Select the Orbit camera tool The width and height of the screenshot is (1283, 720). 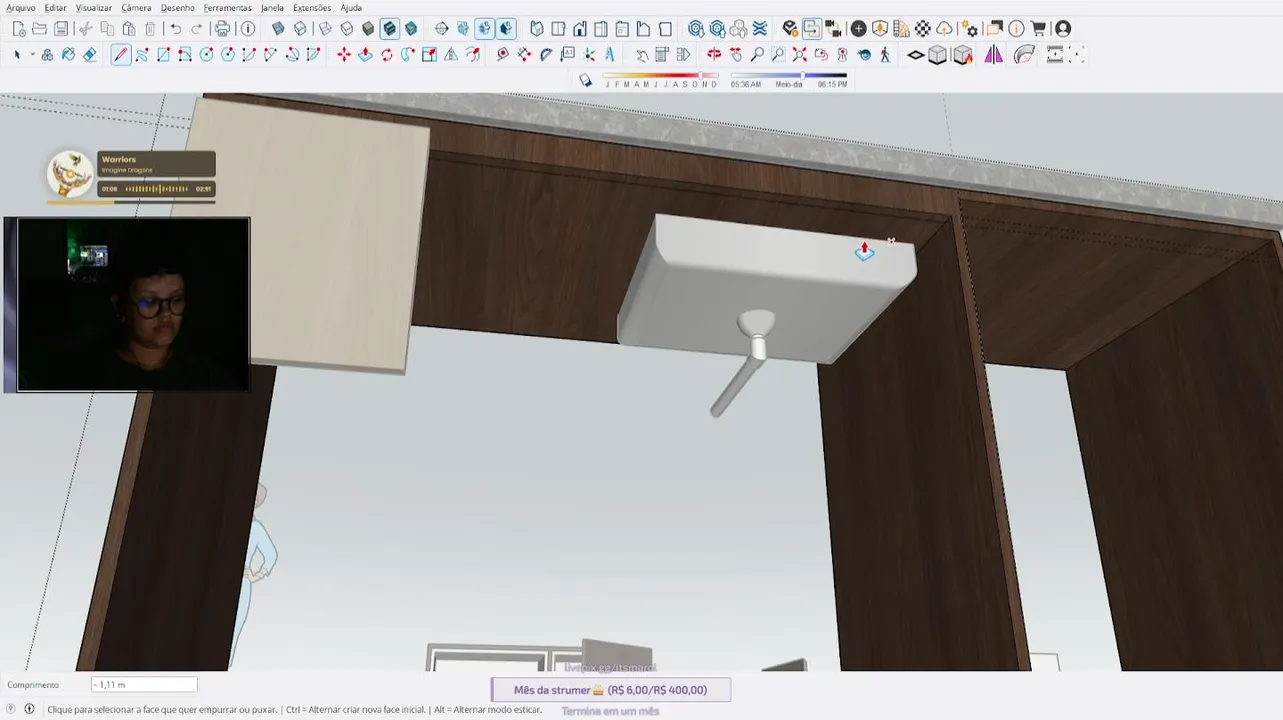714,55
